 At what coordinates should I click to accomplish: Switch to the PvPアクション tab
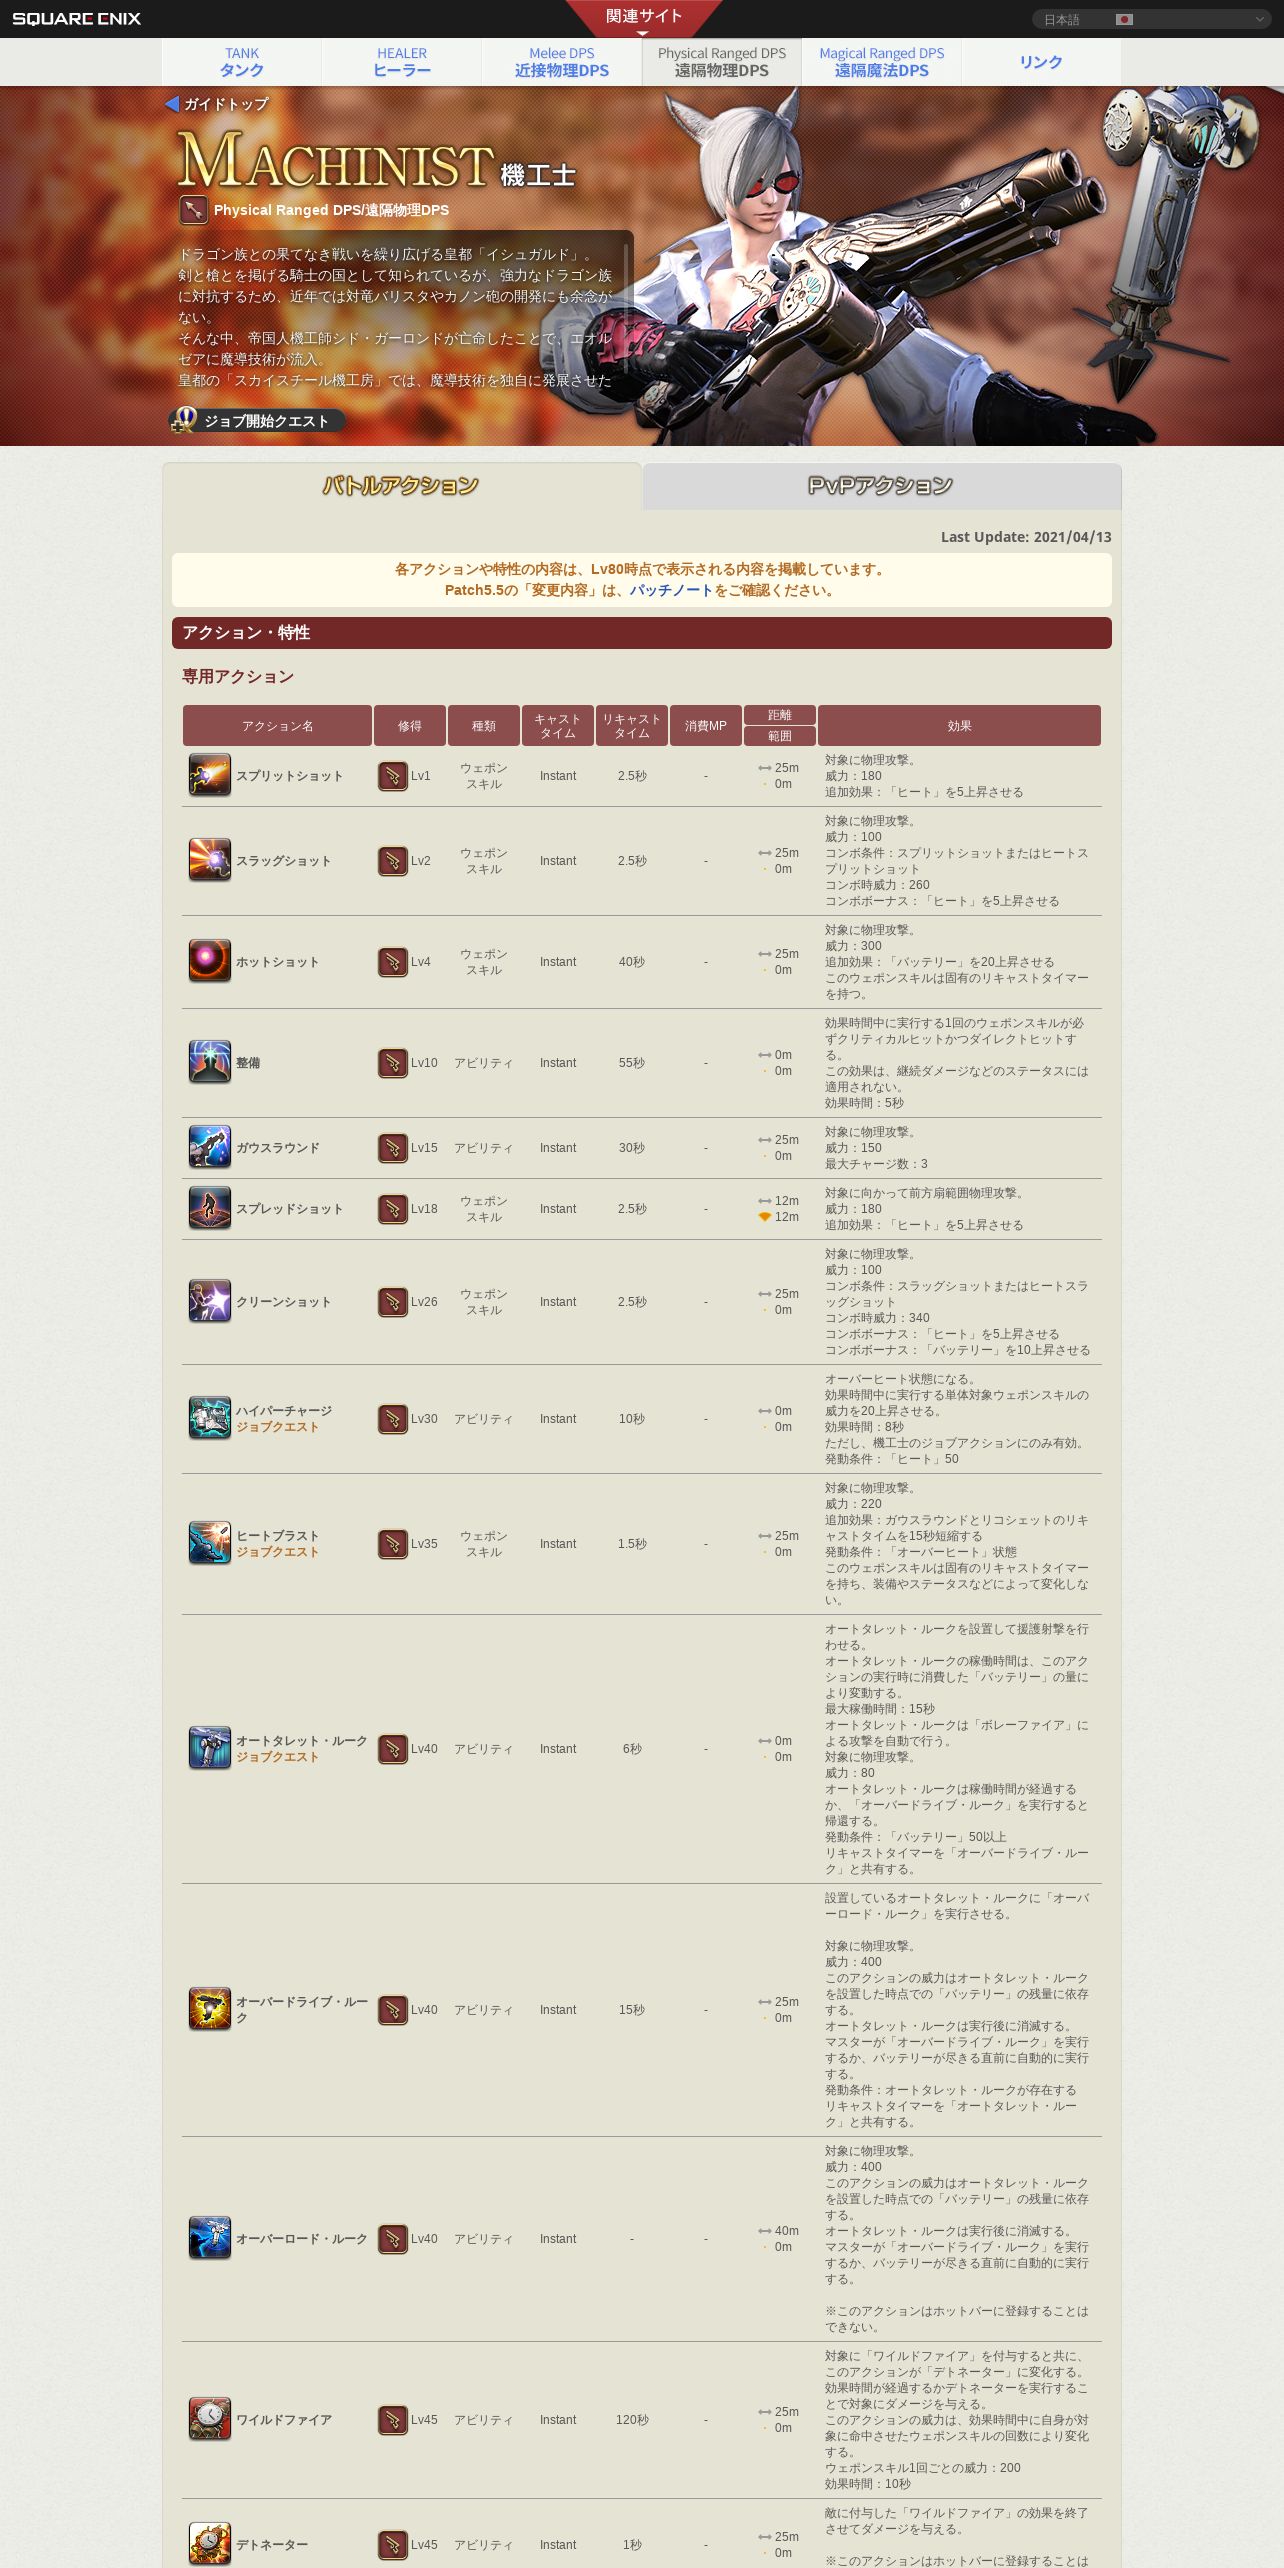tap(881, 486)
